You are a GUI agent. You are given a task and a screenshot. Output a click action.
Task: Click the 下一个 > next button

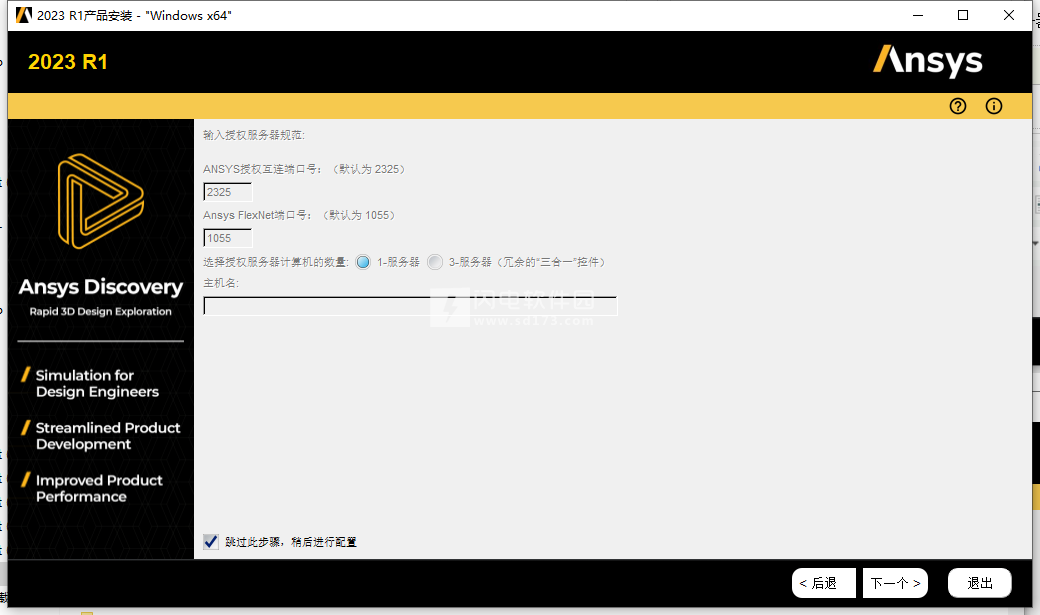tap(895, 583)
